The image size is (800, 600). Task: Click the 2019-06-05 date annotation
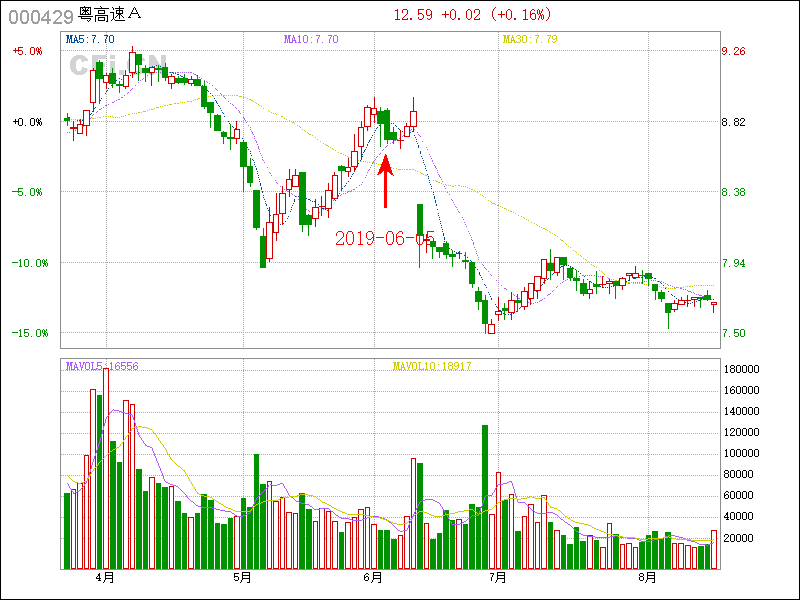point(384,238)
